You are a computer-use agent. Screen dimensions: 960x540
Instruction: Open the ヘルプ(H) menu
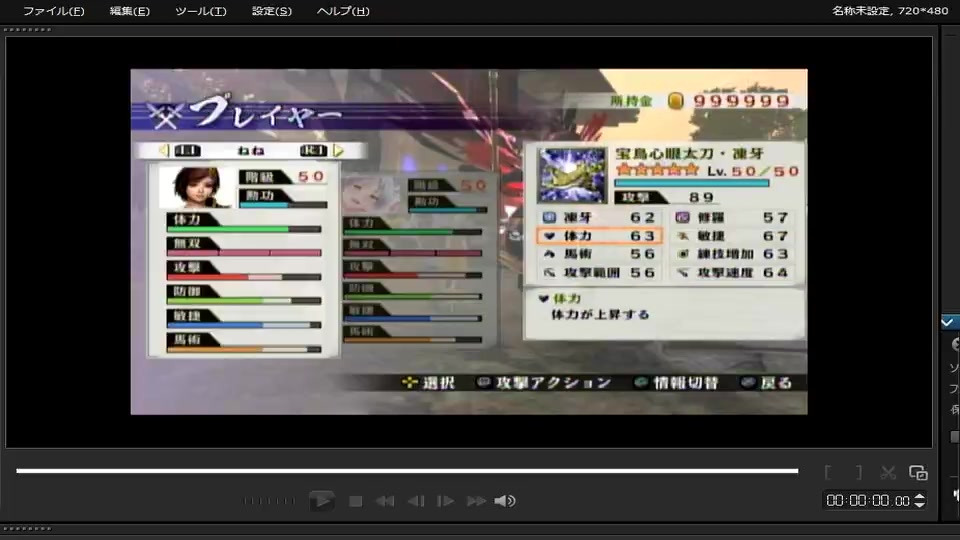343,11
